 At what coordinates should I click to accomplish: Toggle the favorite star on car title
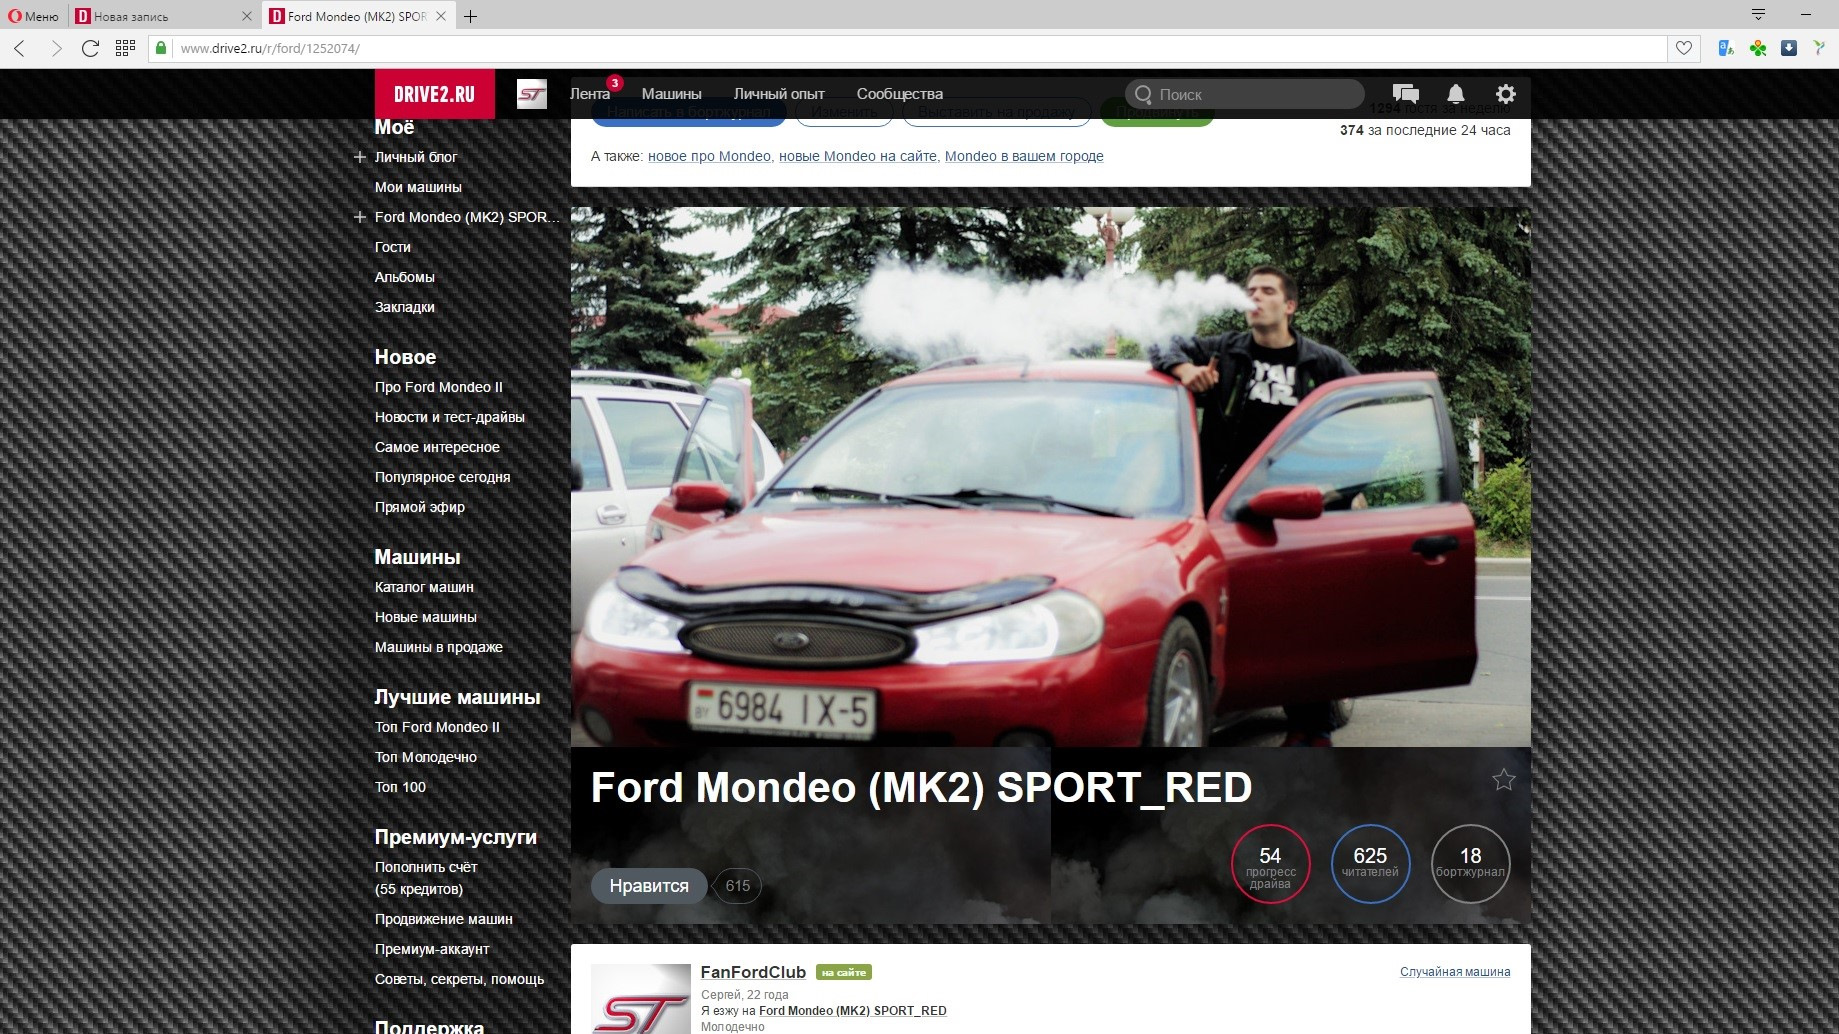point(1504,780)
